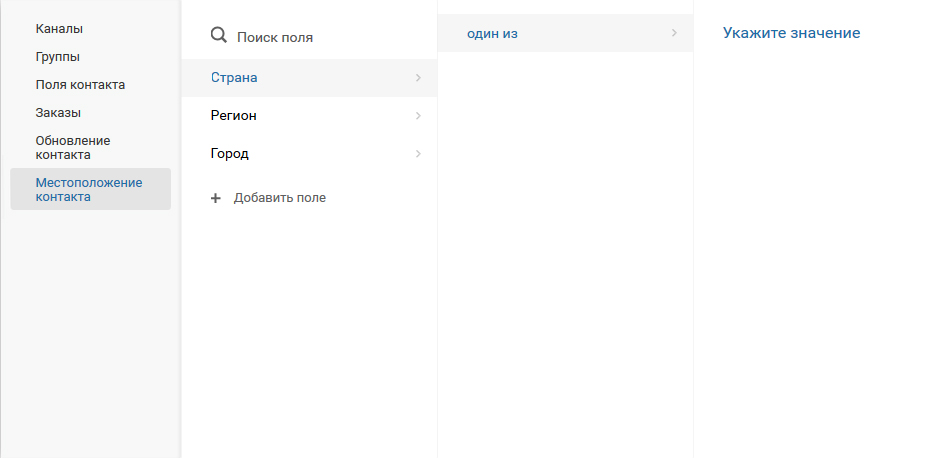Switch to the Группы sidebar section
This screenshot has height=458, width=941.
click(x=57, y=57)
